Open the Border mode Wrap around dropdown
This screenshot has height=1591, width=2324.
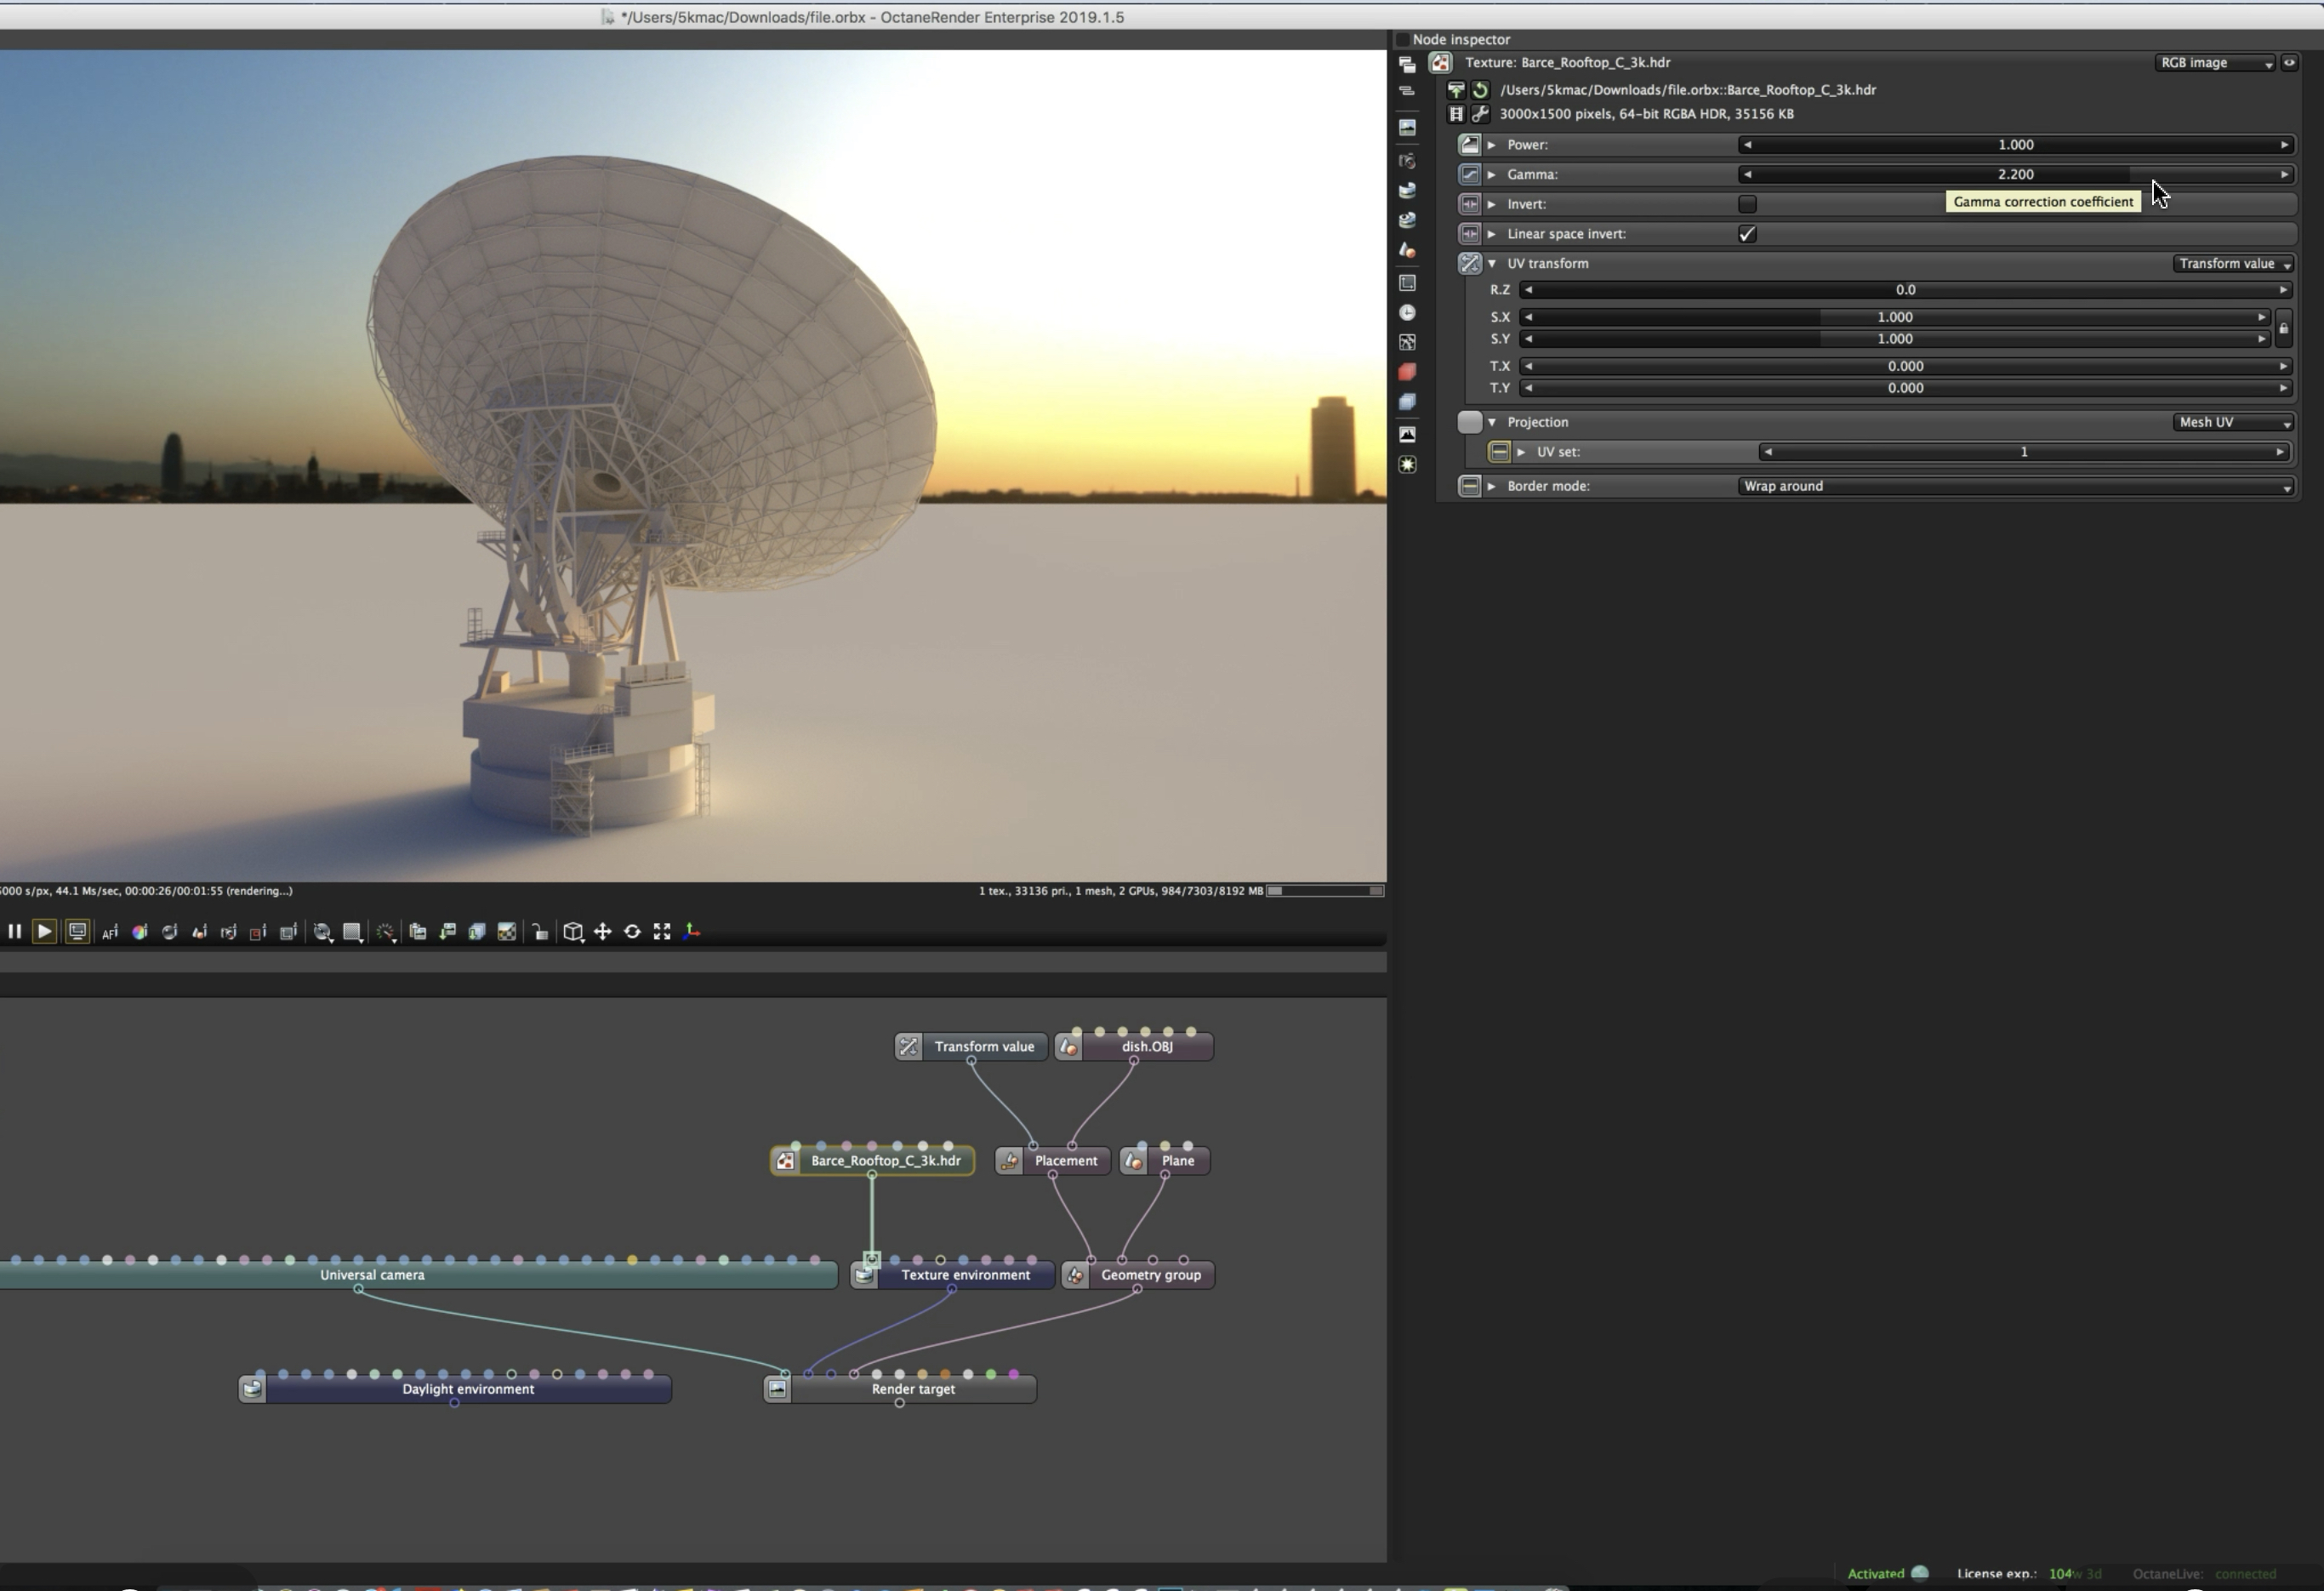(x=2014, y=486)
